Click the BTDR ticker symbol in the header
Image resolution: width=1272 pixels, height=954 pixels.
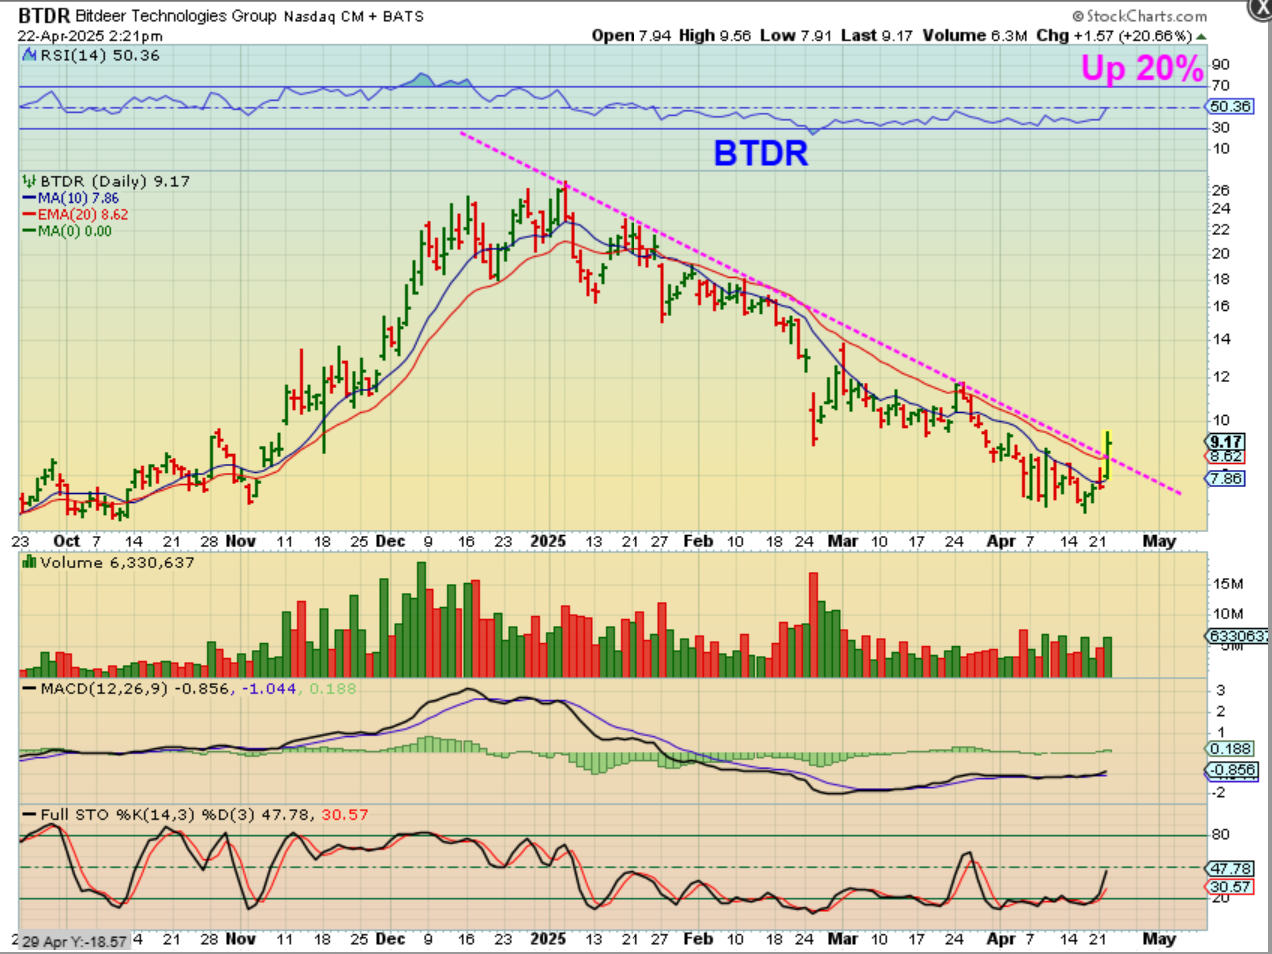pyautogui.click(x=44, y=16)
